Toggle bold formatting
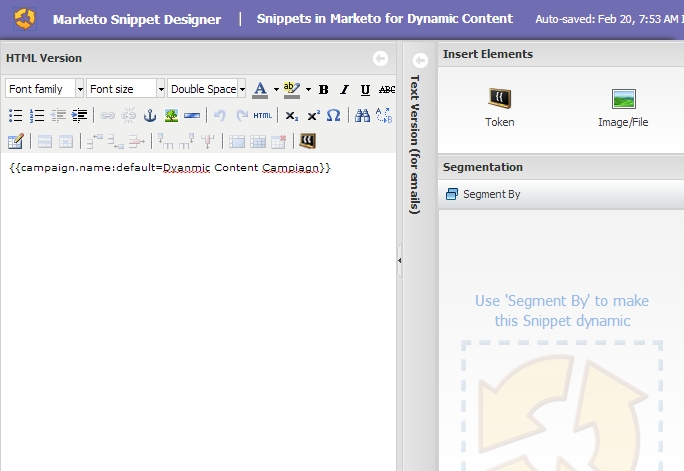684x471 pixels. [x=323, y=90]
